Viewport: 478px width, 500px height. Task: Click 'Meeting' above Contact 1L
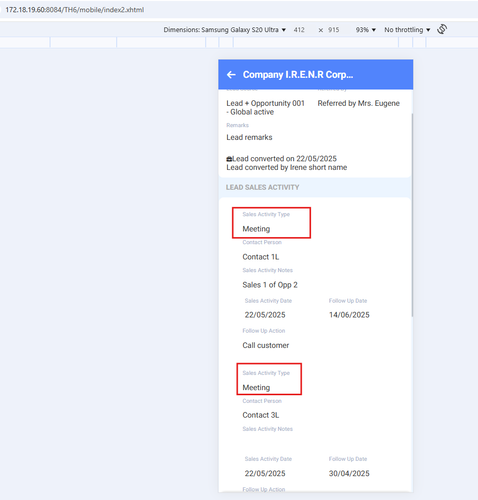(256, 229)
